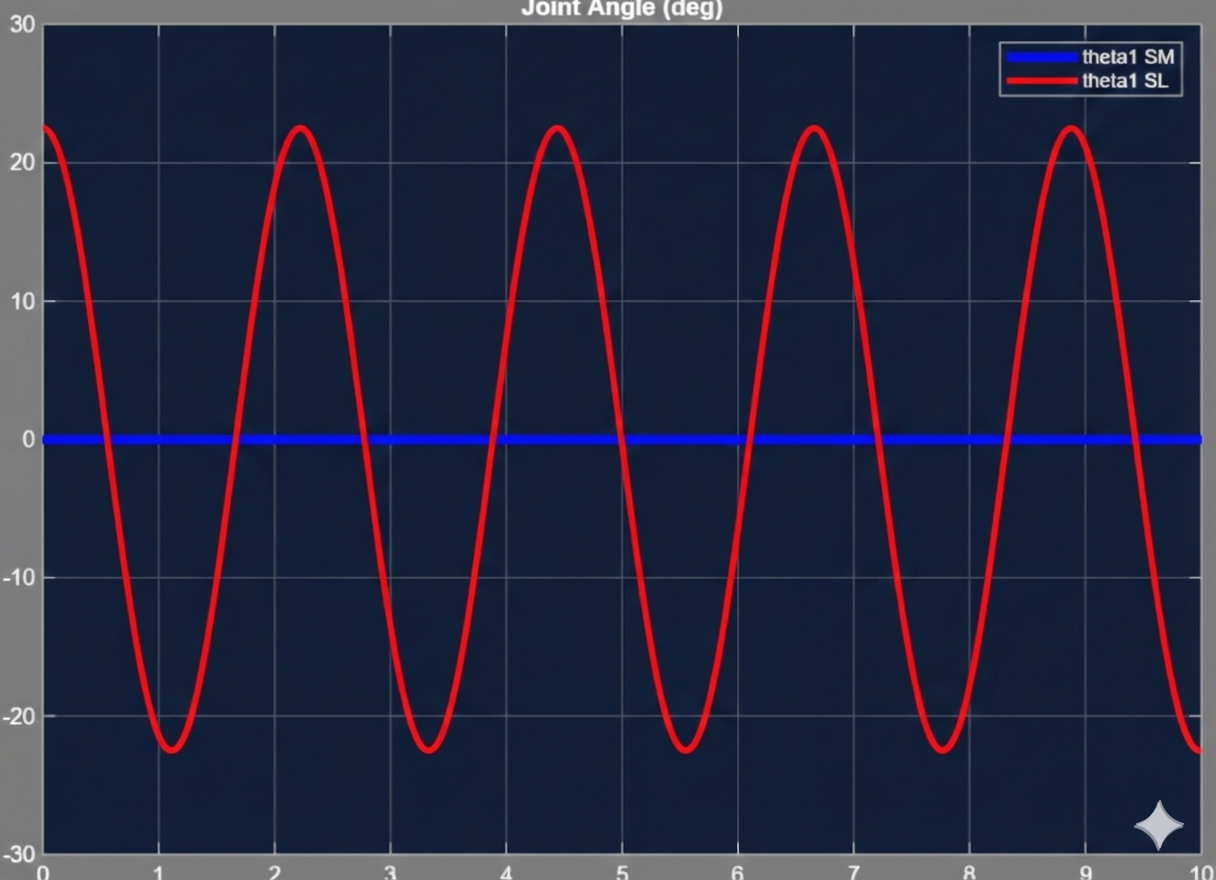The height and width of the screenshot is (880, 1216).
Task: Click the x-axis tick label 2
Action: click(274, 871)
